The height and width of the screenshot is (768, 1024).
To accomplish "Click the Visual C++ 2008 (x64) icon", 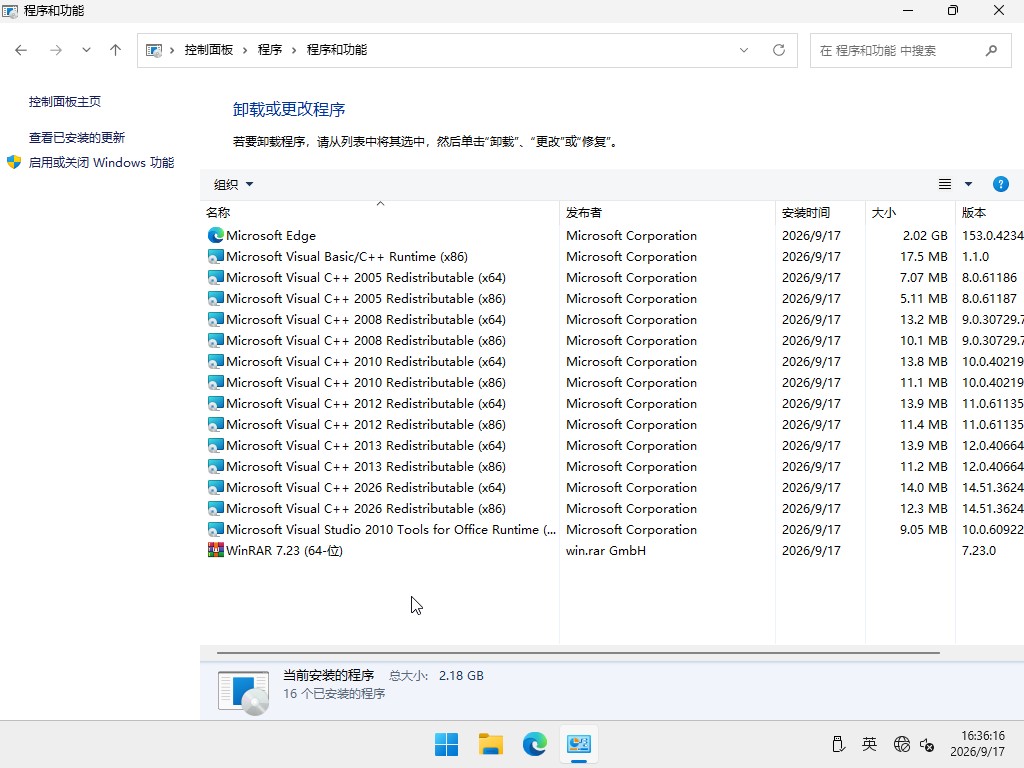I will click(x=216, y=319).
